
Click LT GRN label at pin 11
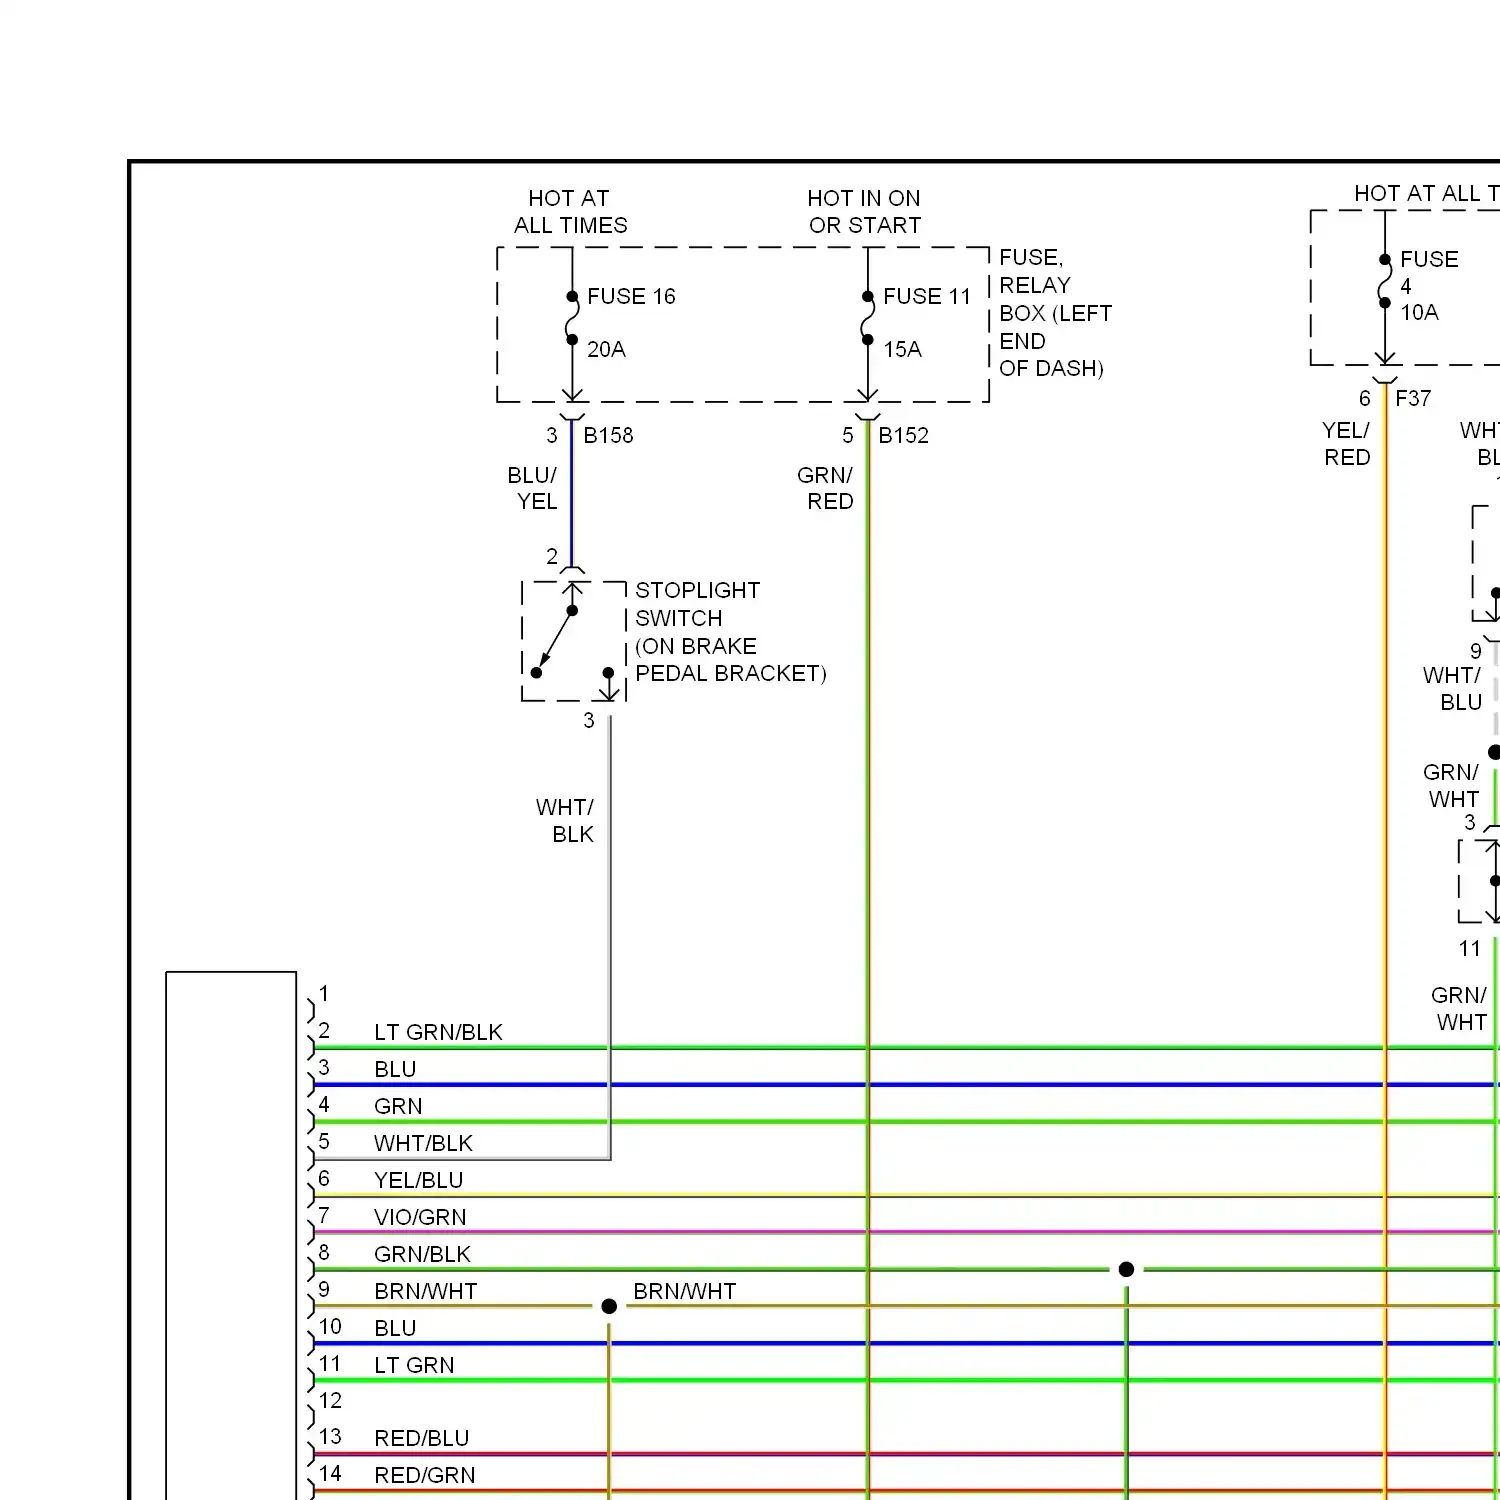pyautogui.click(x=414, y=1366)
